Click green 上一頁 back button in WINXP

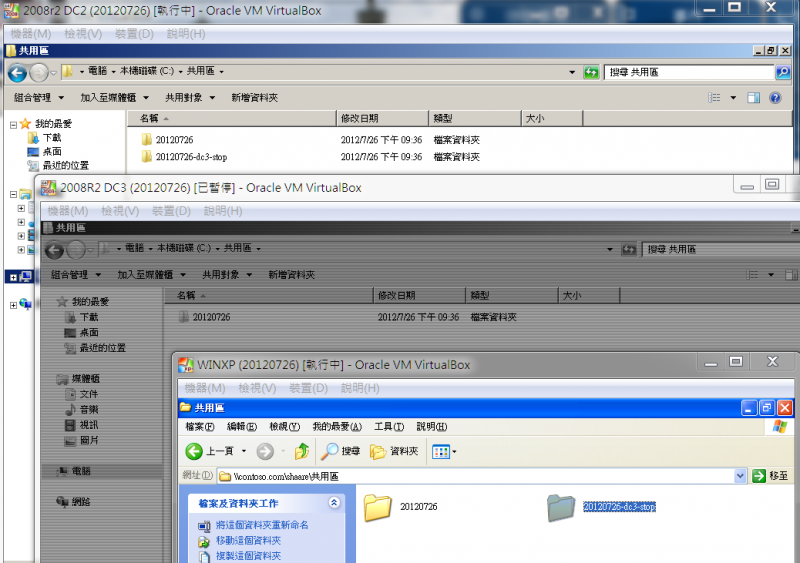point(209,451)
